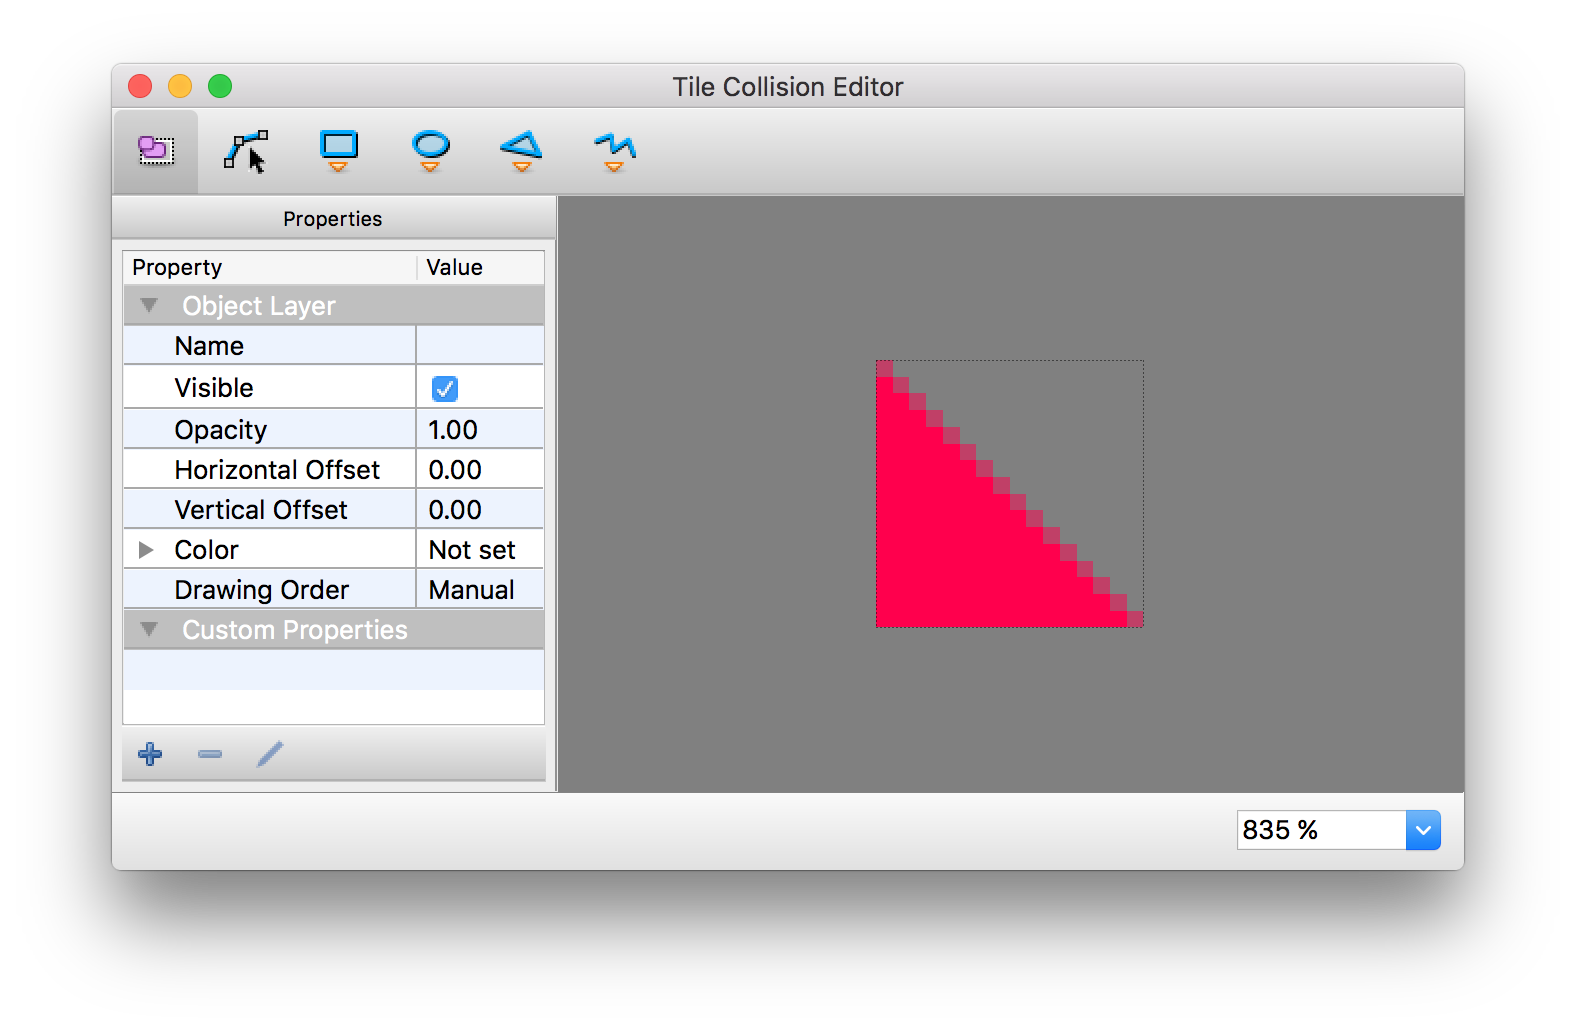The width and height of the screenshot is (1576, 1030).
Task: Select the Horizontal Offset label
Action: (x=277, y=470)
